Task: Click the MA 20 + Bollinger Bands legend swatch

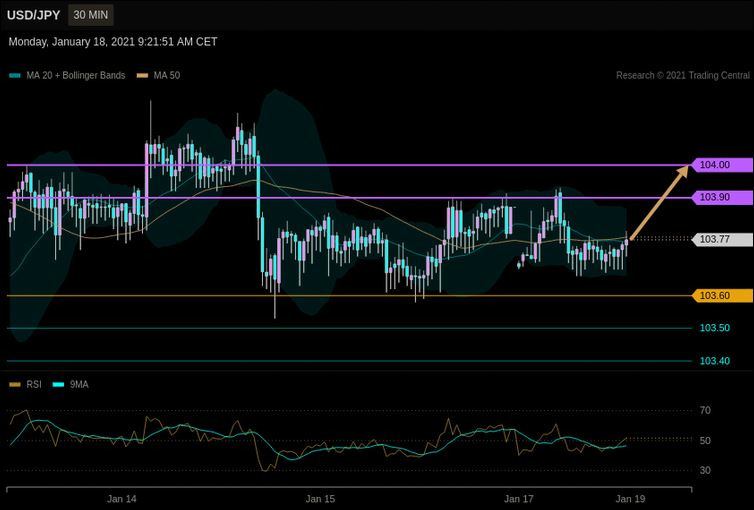Action: [15, 75]
